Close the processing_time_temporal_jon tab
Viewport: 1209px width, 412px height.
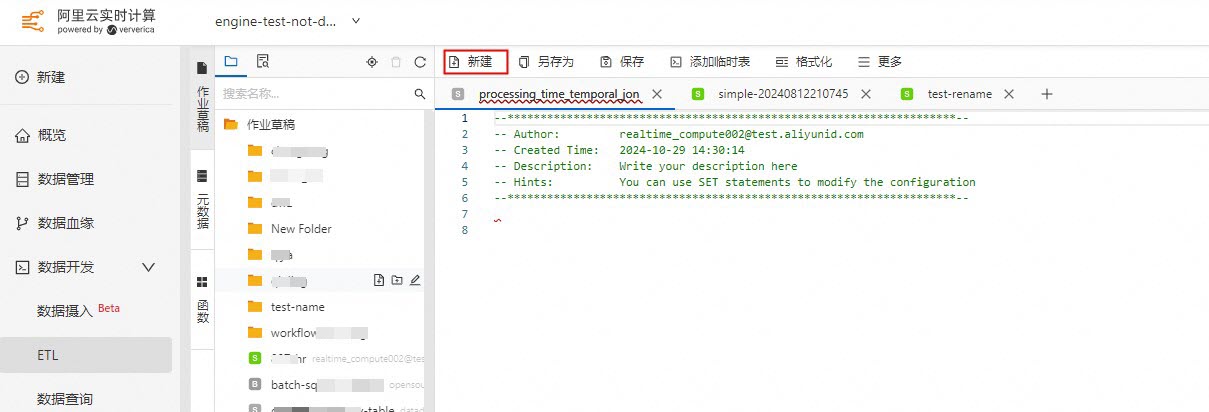click(657, 94)
